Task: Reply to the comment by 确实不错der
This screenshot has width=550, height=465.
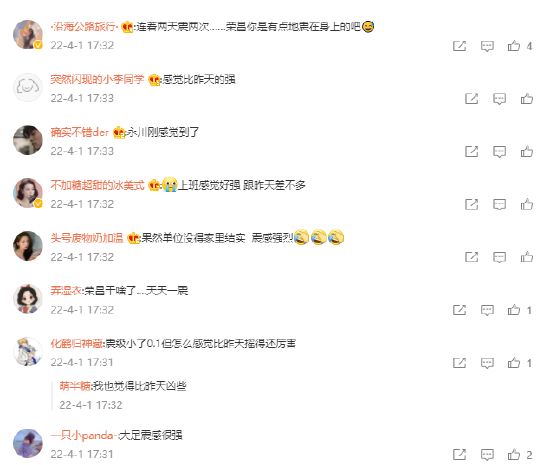Action: [x=499, y=151]
